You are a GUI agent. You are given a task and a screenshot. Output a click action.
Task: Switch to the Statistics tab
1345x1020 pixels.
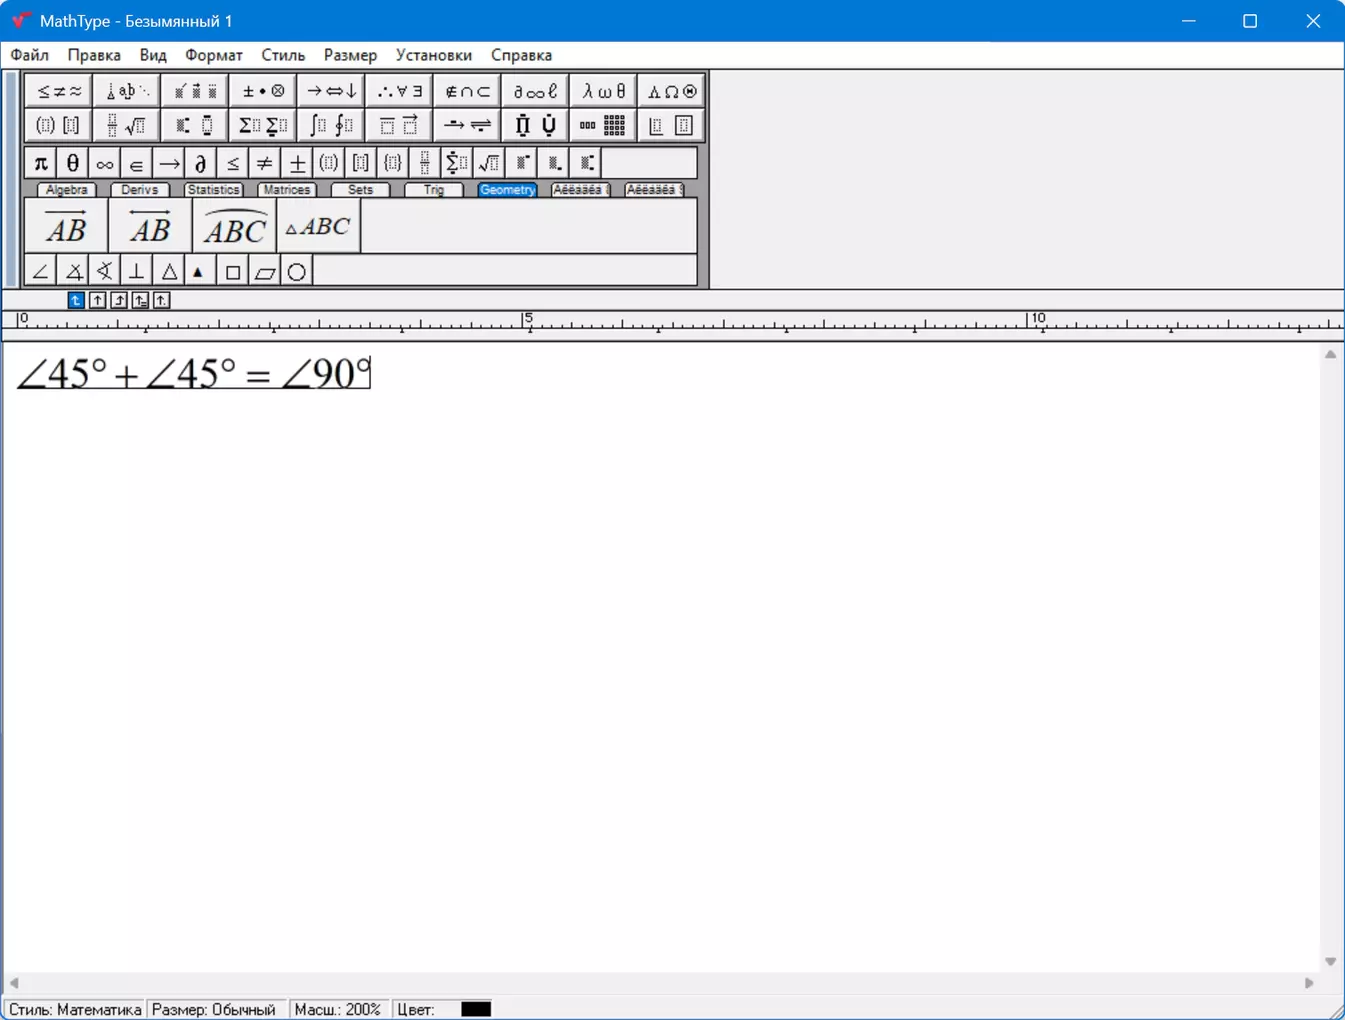[x=214, y=190]
